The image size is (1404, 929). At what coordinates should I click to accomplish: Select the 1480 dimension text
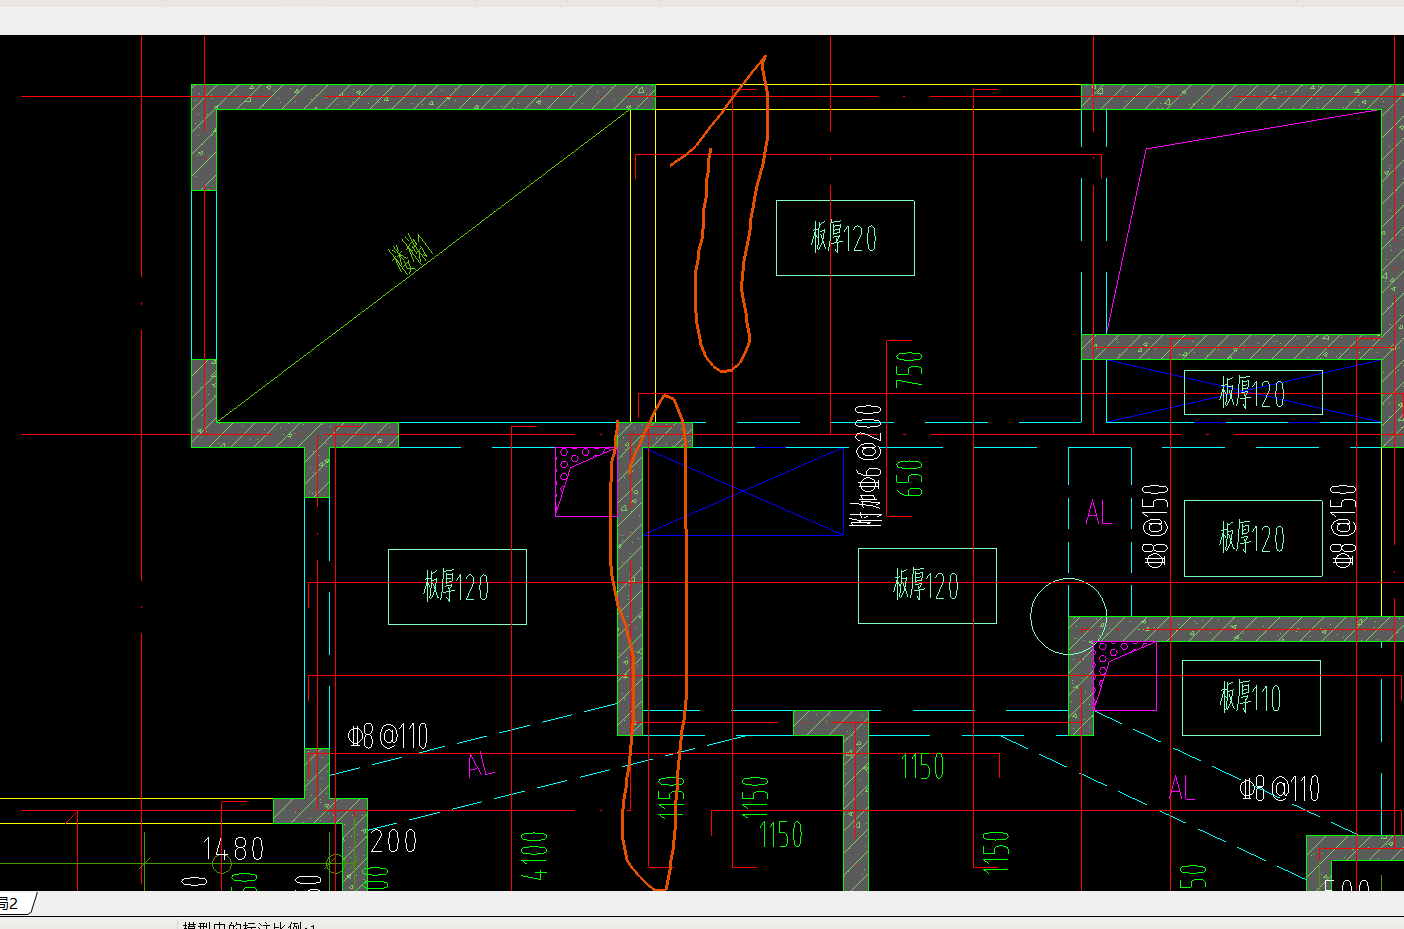(x=234, y=849)
